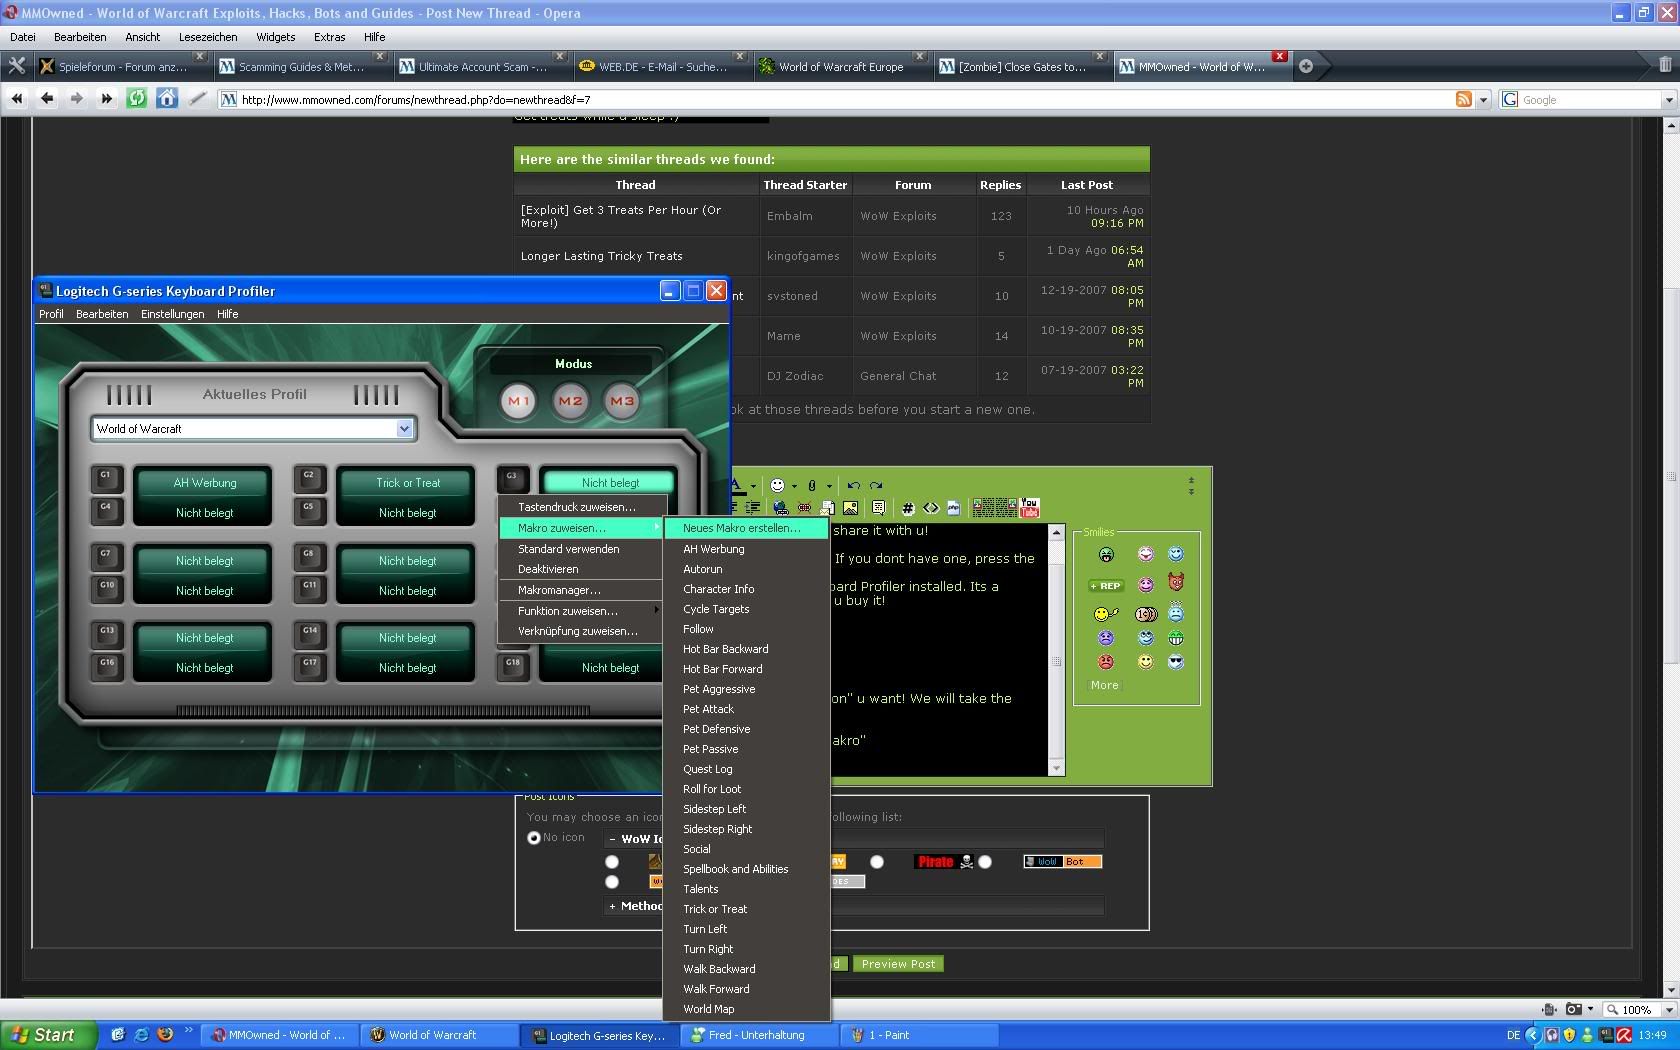1680x1050 pixels.
Task: Insert the +REP smiley
Action: coord(1106,586)
